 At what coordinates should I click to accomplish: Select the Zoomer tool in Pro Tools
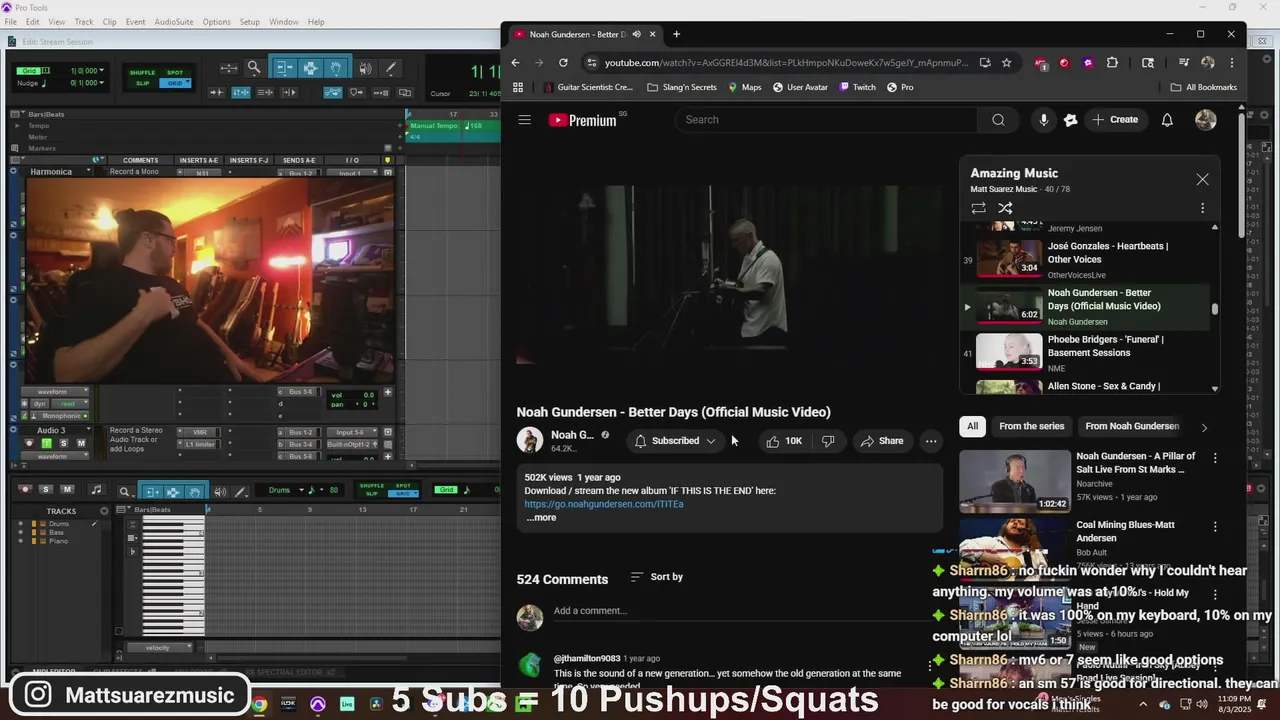(x=254, y=68)
